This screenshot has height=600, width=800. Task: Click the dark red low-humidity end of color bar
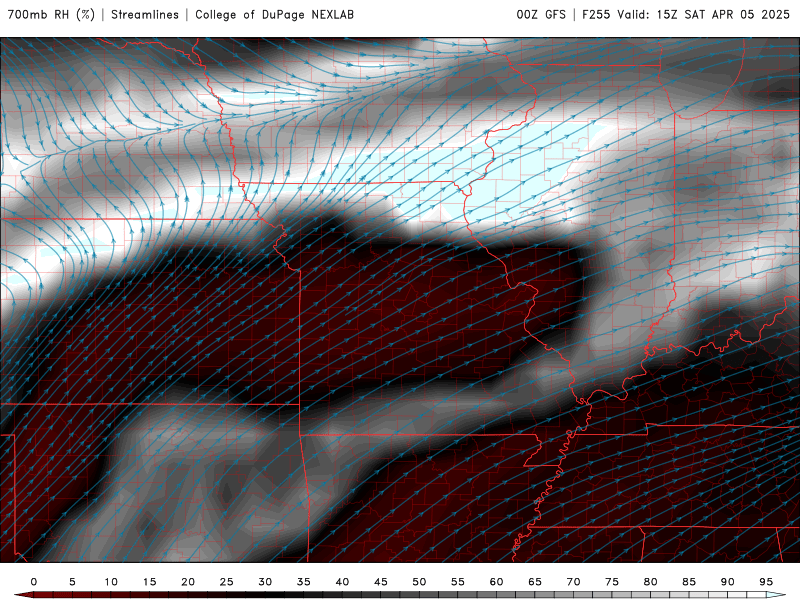point(23,596)
